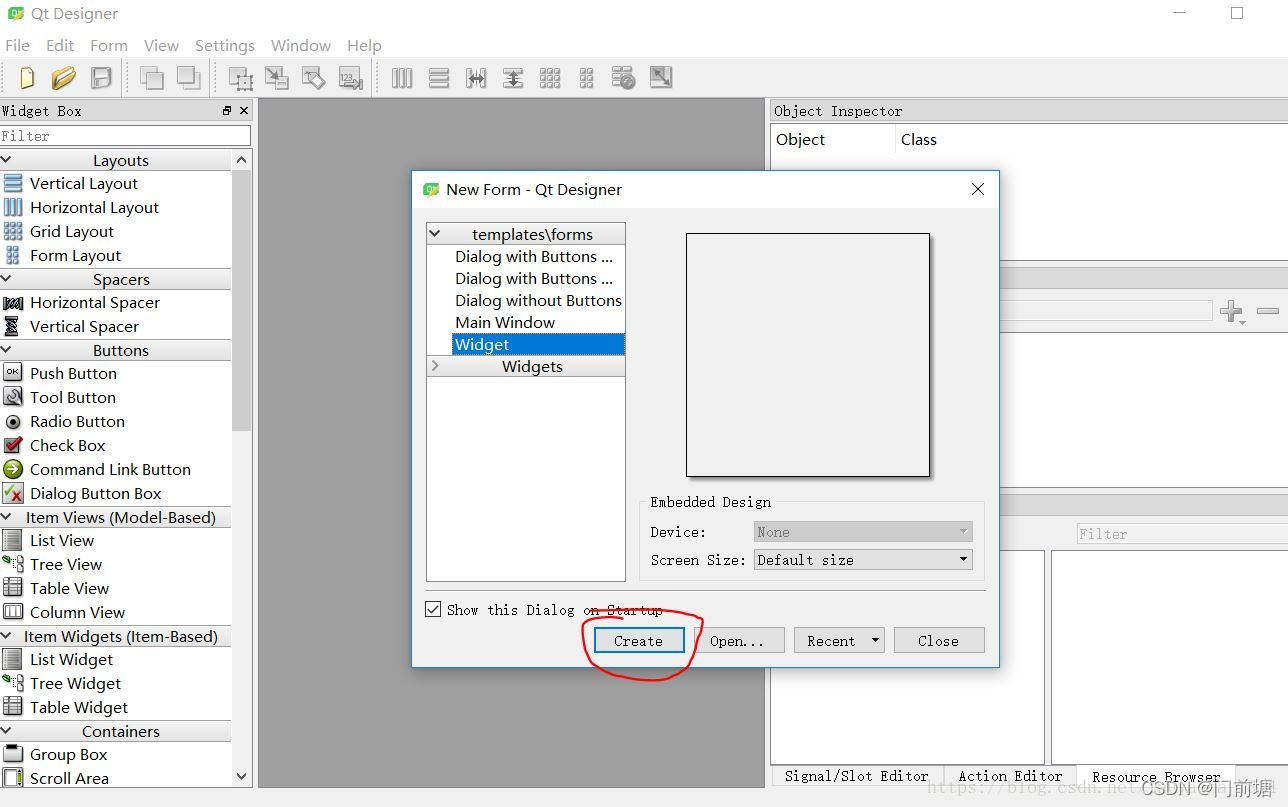Select Dialog without Buttons template
The image size is (1288, 807).
[x=538, y=301]
